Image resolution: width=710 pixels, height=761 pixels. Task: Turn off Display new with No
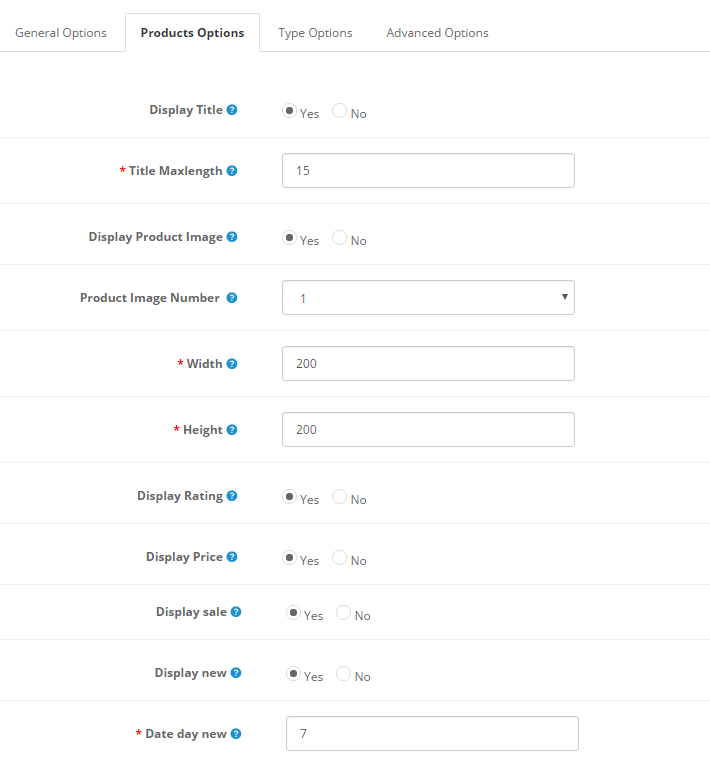(344, 674)
